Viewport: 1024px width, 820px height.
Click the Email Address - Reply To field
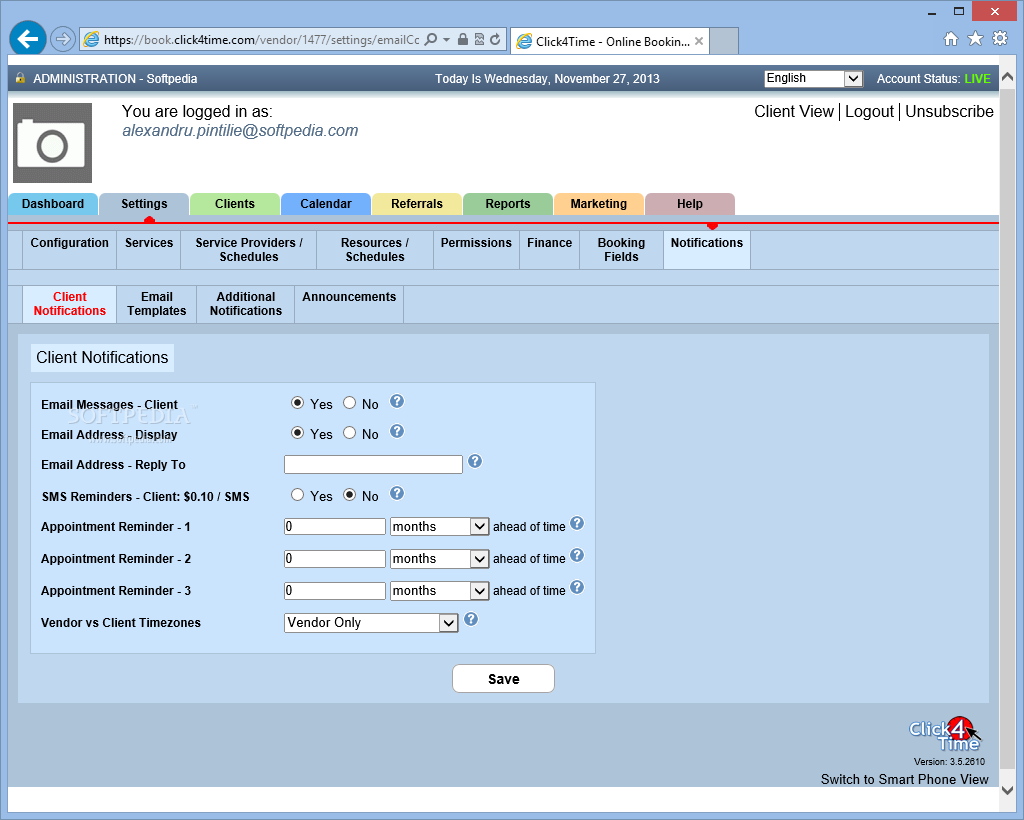coord(373,464)
